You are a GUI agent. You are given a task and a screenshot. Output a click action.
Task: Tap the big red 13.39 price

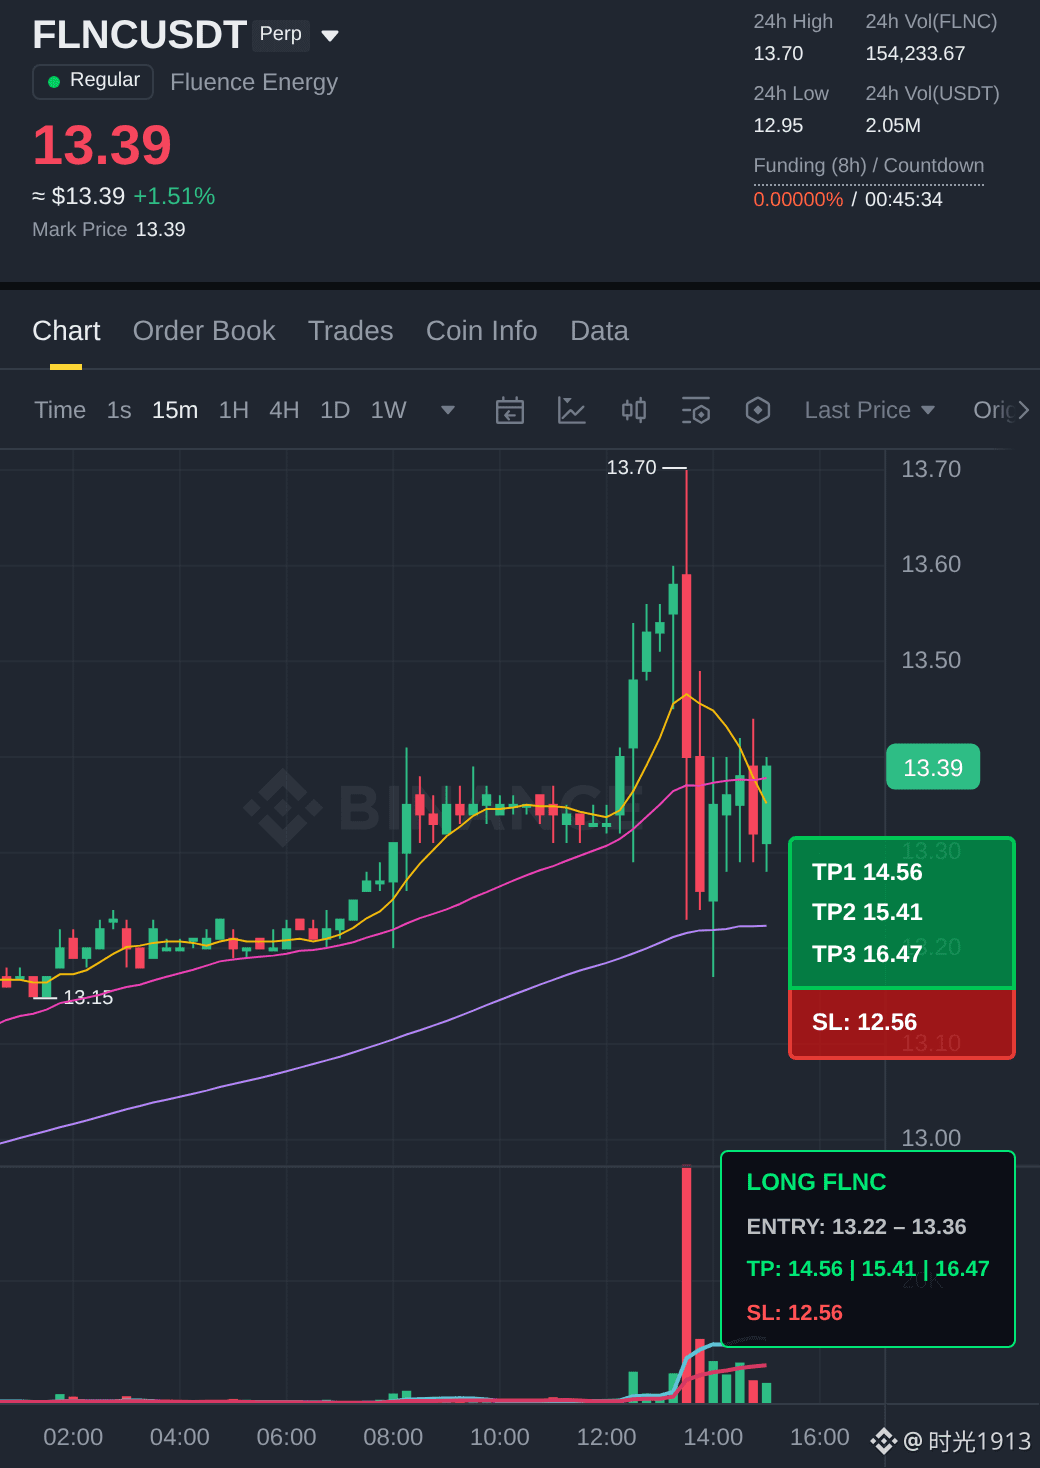tap(102, 145)
